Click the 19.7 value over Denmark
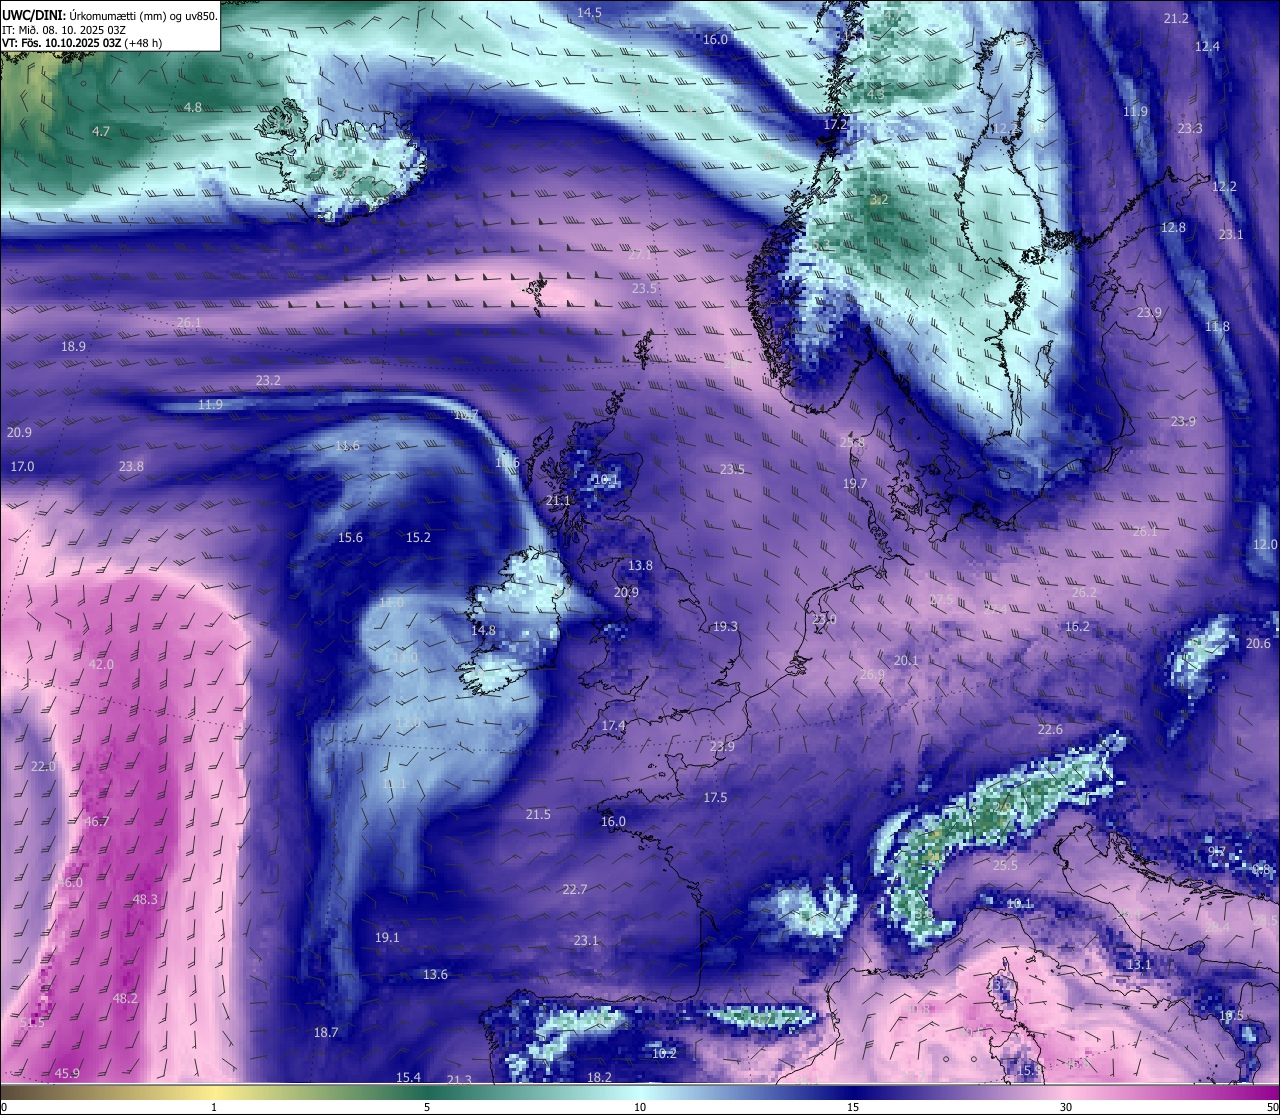The width and height of the screenshot is (1280, 1115). click(x=855, y=483)
